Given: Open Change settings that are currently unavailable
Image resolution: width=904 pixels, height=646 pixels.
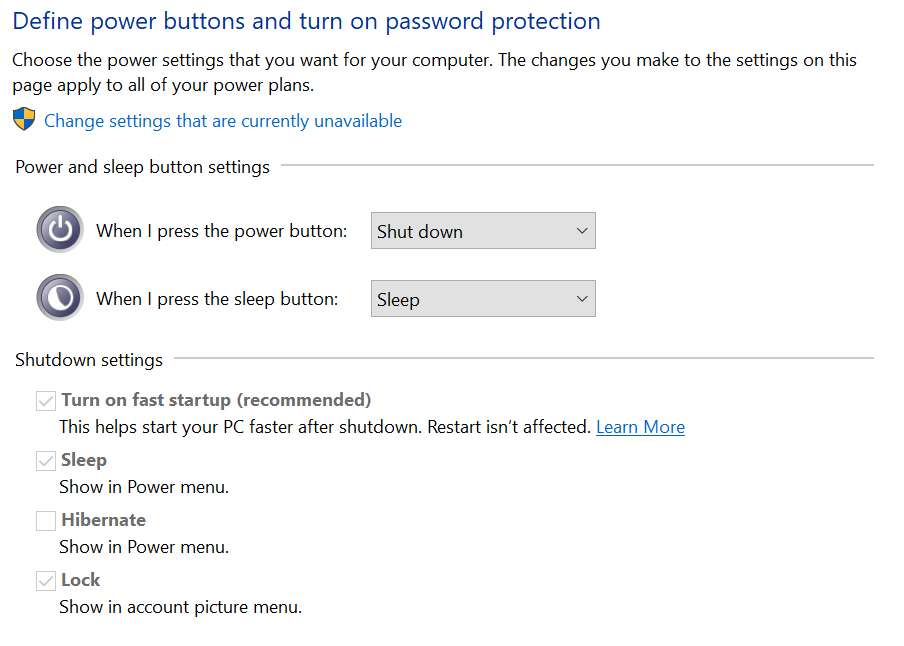Looking at the screenshot, I should pos(223,121).
